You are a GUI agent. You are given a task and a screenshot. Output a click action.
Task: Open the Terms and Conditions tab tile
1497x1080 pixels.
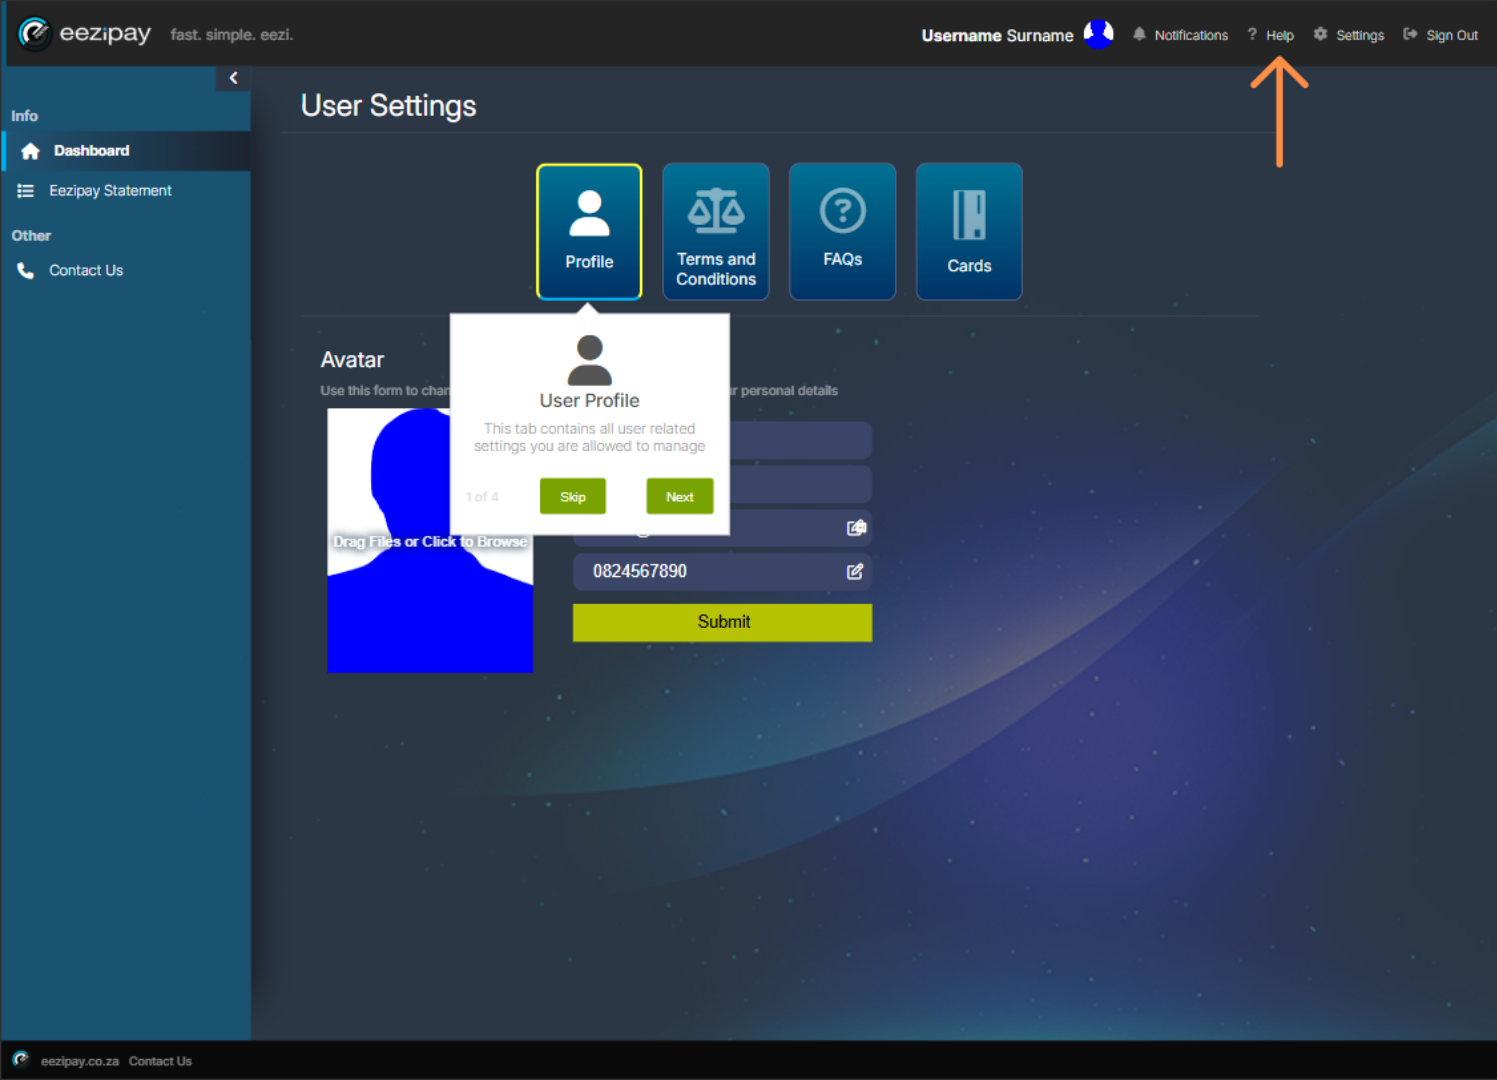[716, 231]
